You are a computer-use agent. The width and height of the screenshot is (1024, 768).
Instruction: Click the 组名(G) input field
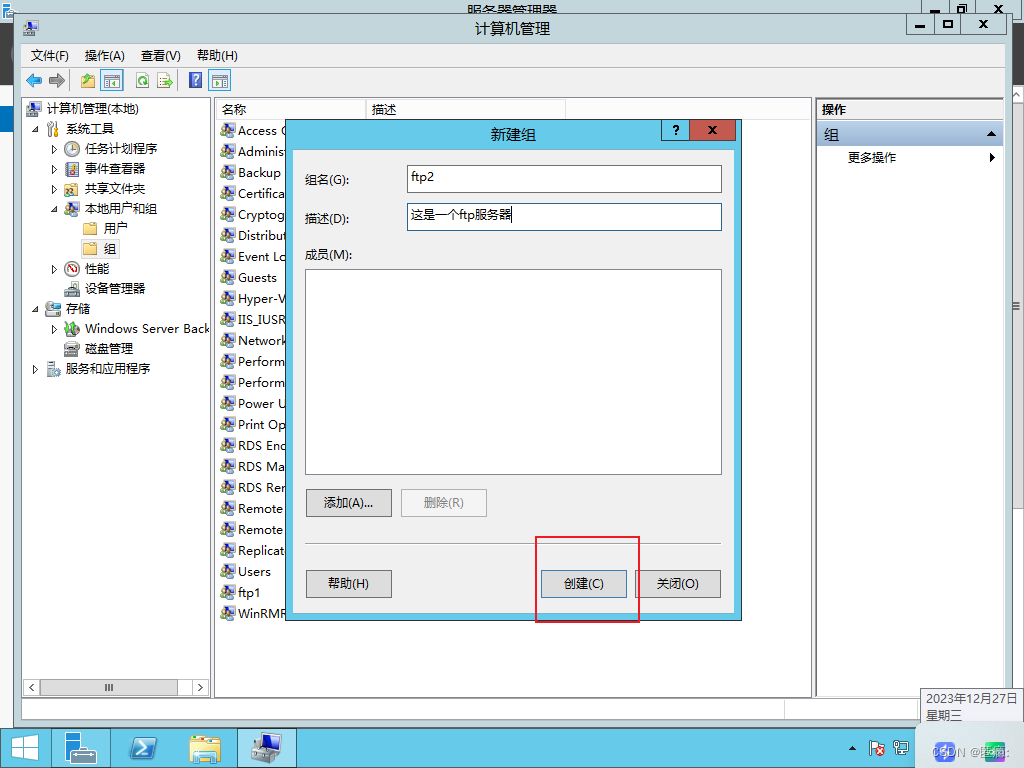coord(564,178)
